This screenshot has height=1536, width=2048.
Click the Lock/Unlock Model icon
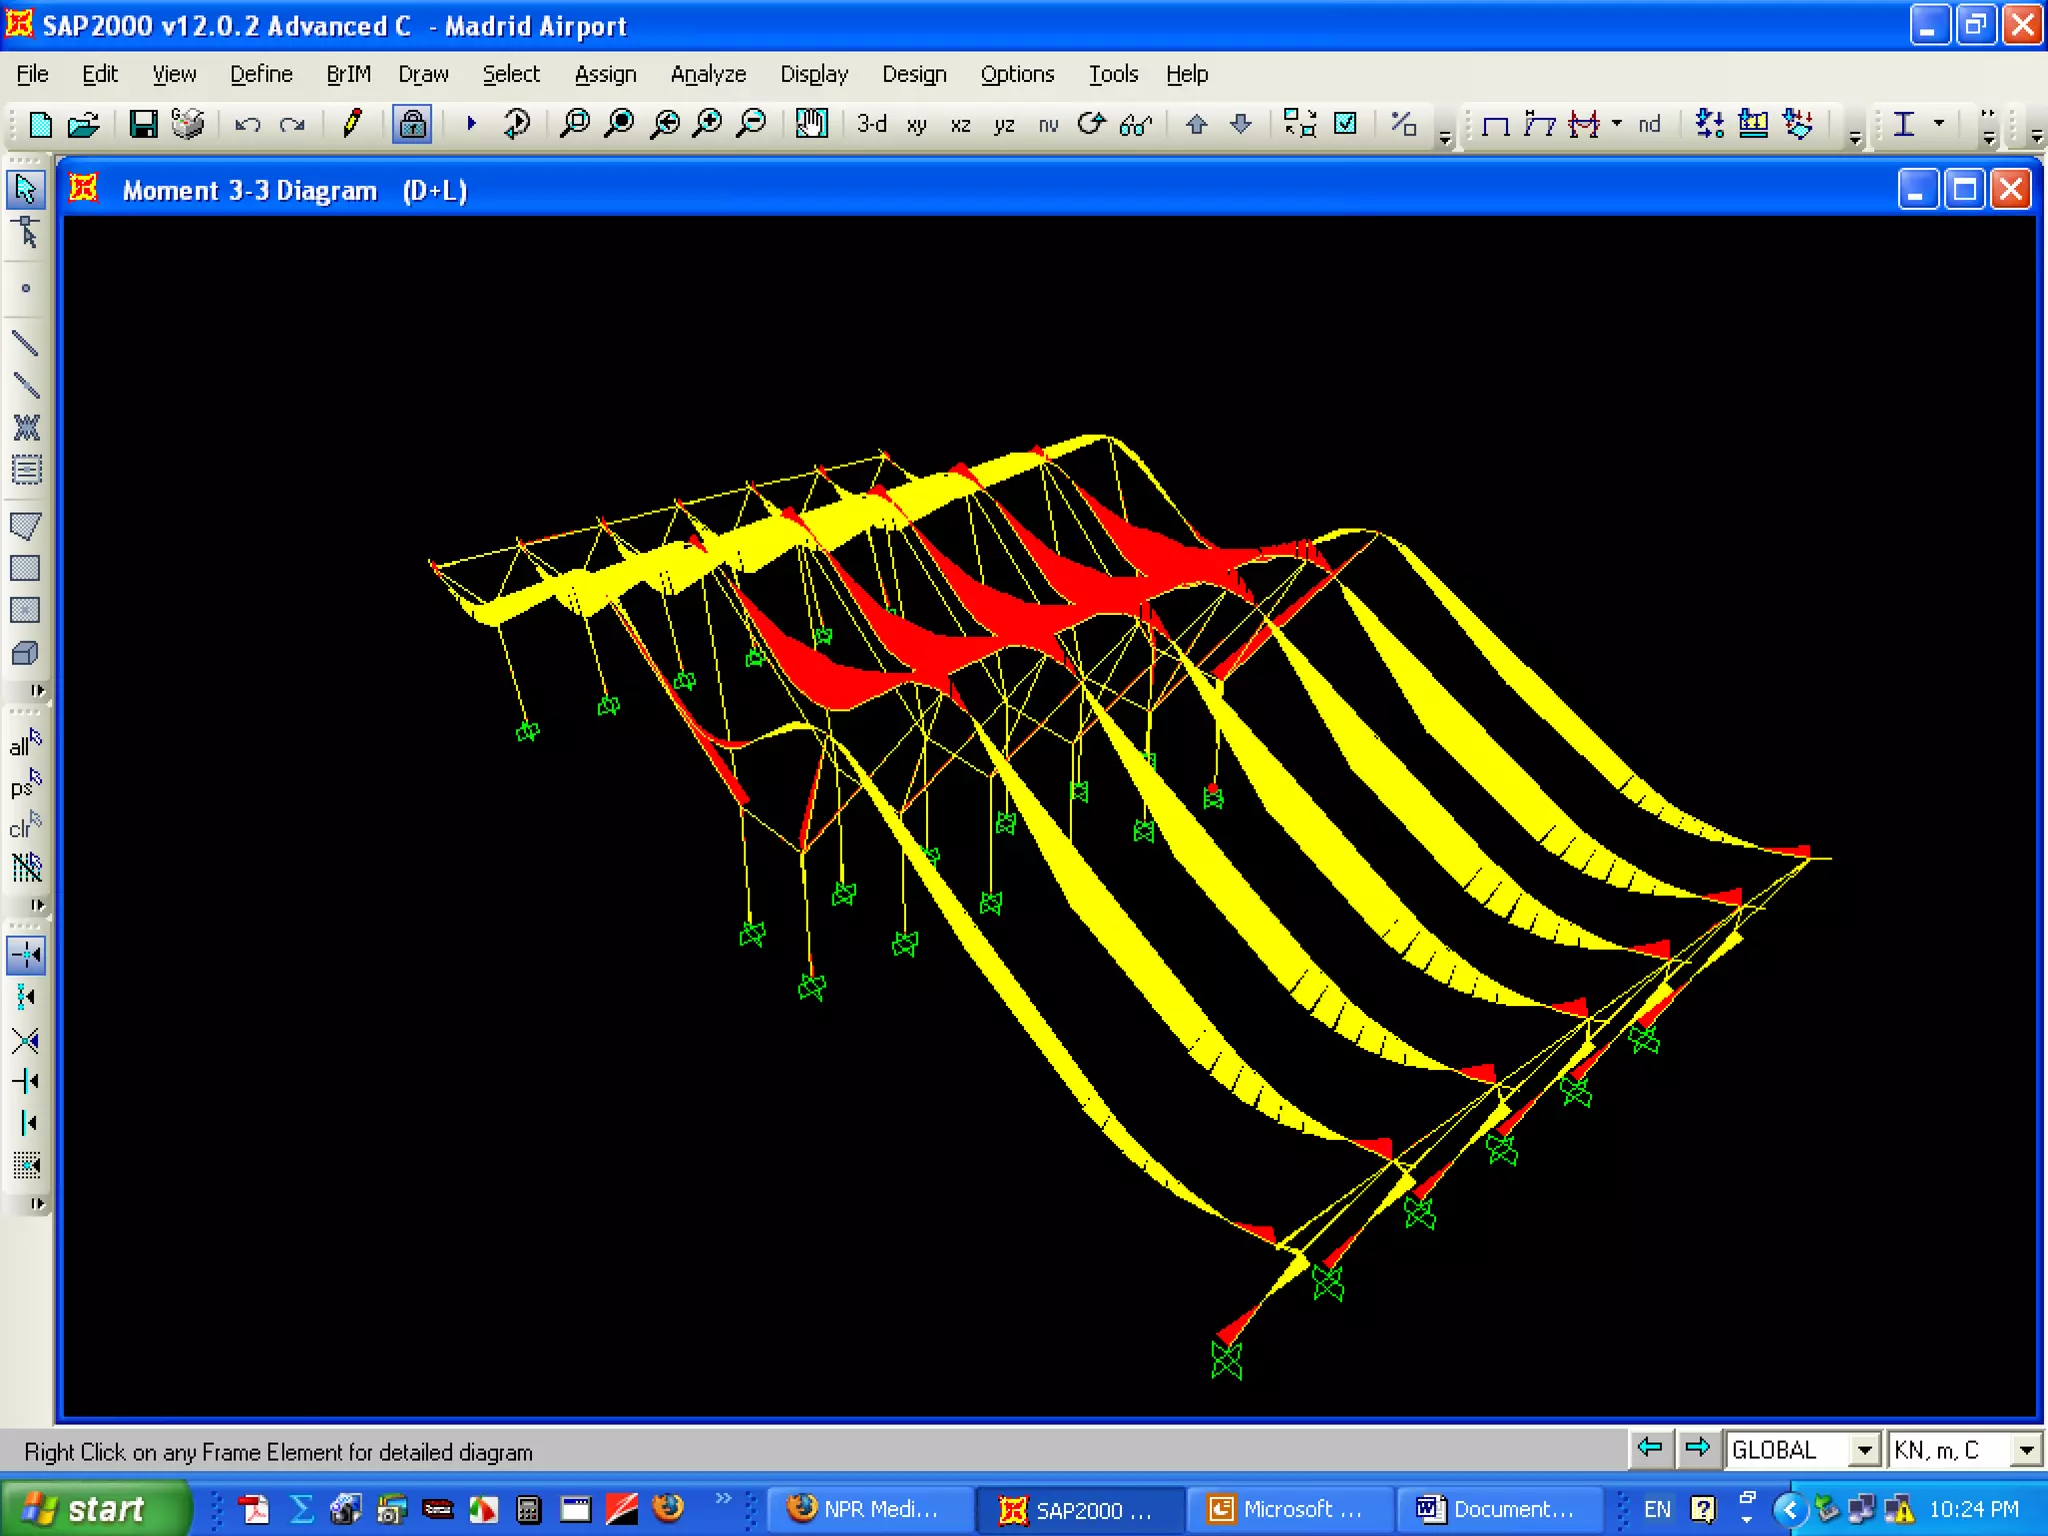point(412,124)
